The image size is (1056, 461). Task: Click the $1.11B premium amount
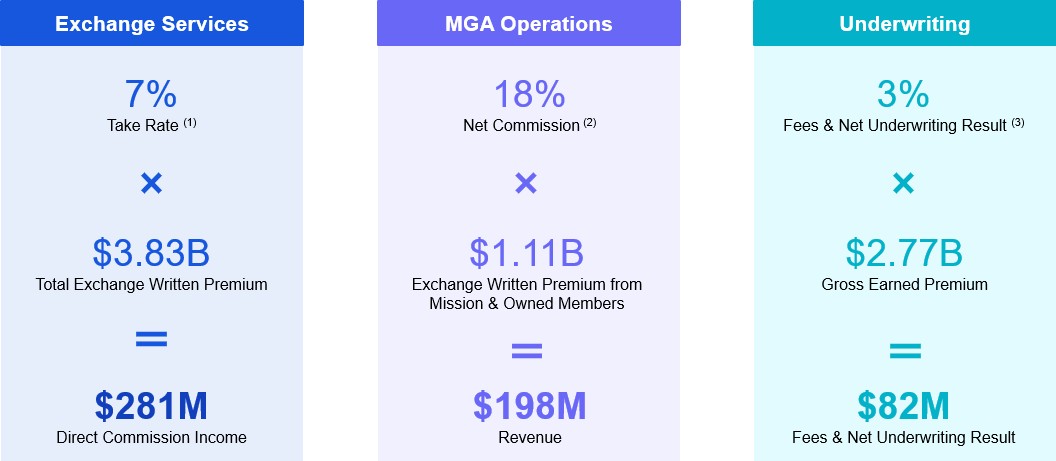pos(527,253)
